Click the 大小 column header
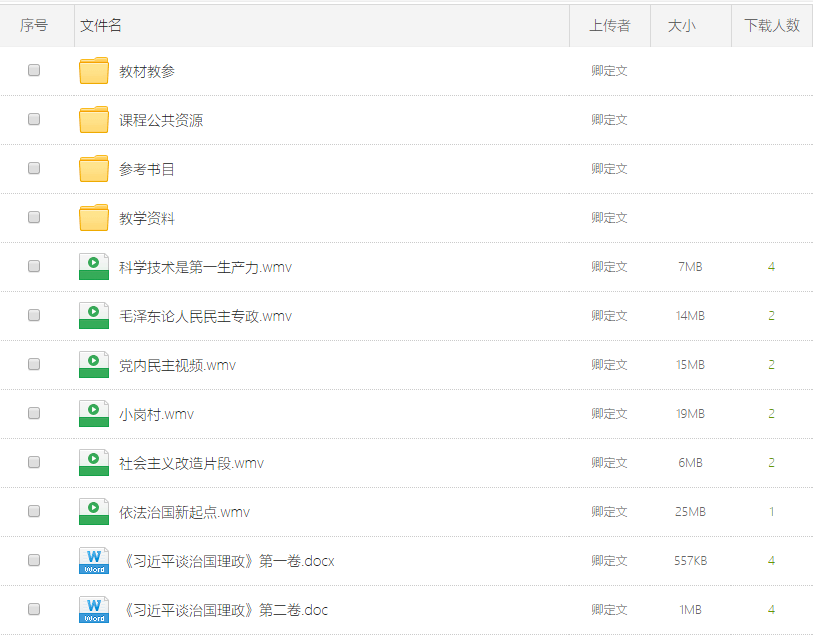 click(x=681, y=26)
